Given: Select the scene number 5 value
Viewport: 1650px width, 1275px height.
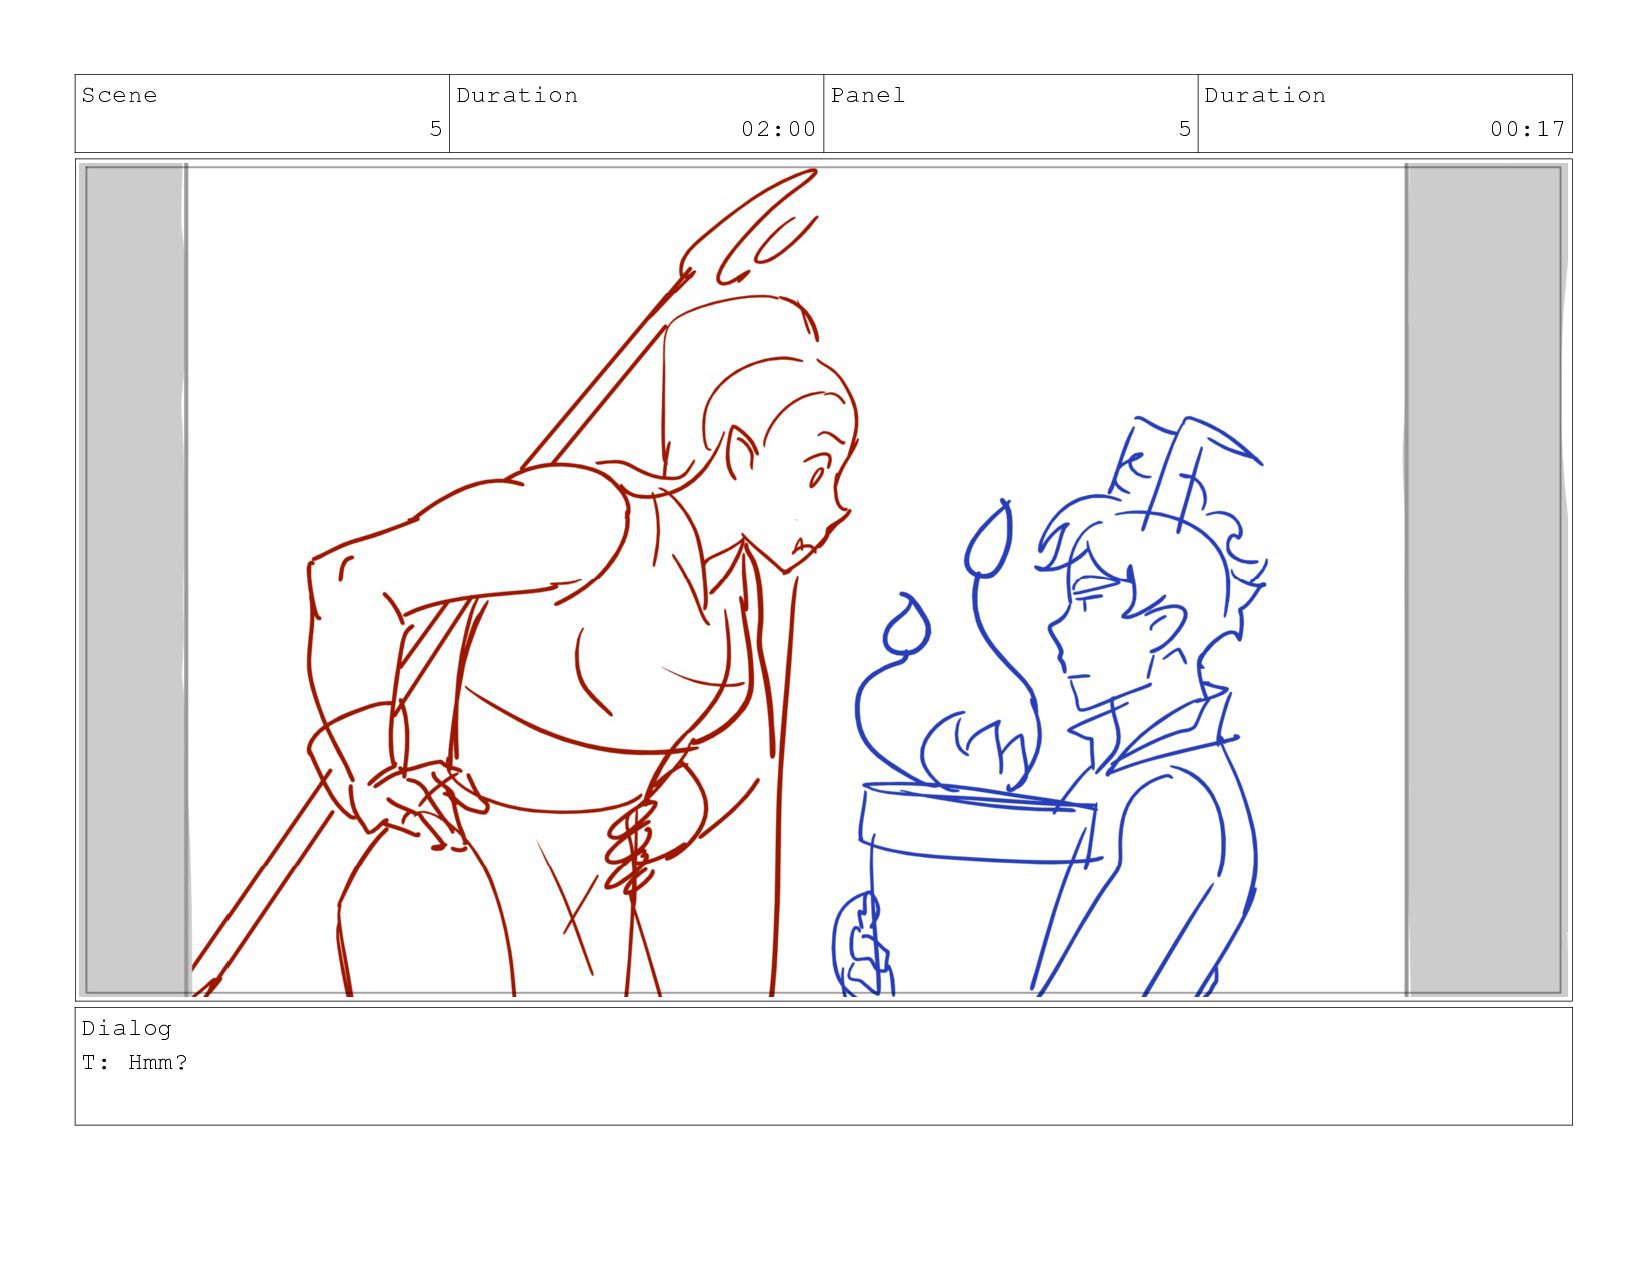Looking at the screenshot, I should coord(436,129).
